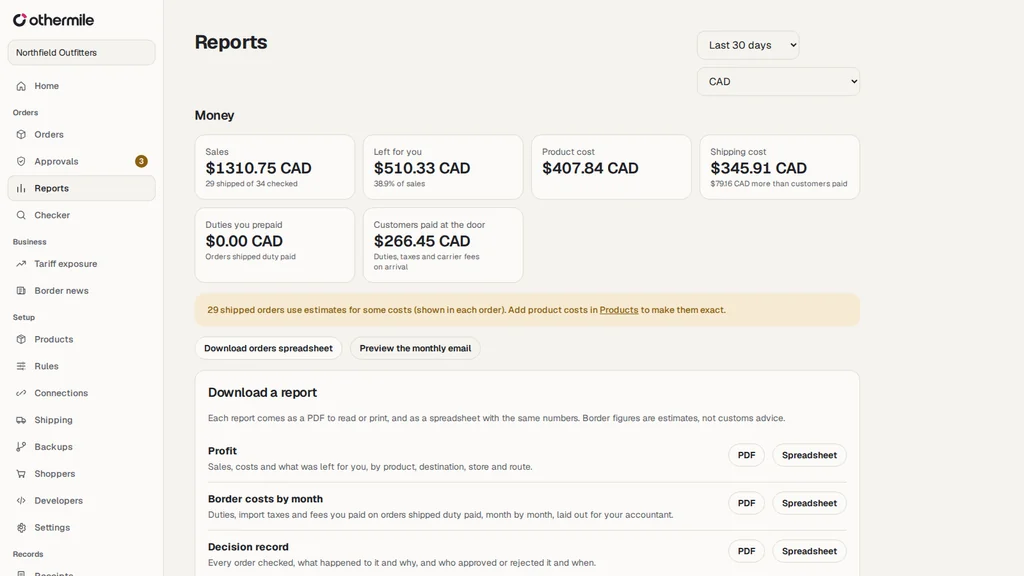Click the Business sidebar section label
This screenshot has height=576, width=1024.
29,242
